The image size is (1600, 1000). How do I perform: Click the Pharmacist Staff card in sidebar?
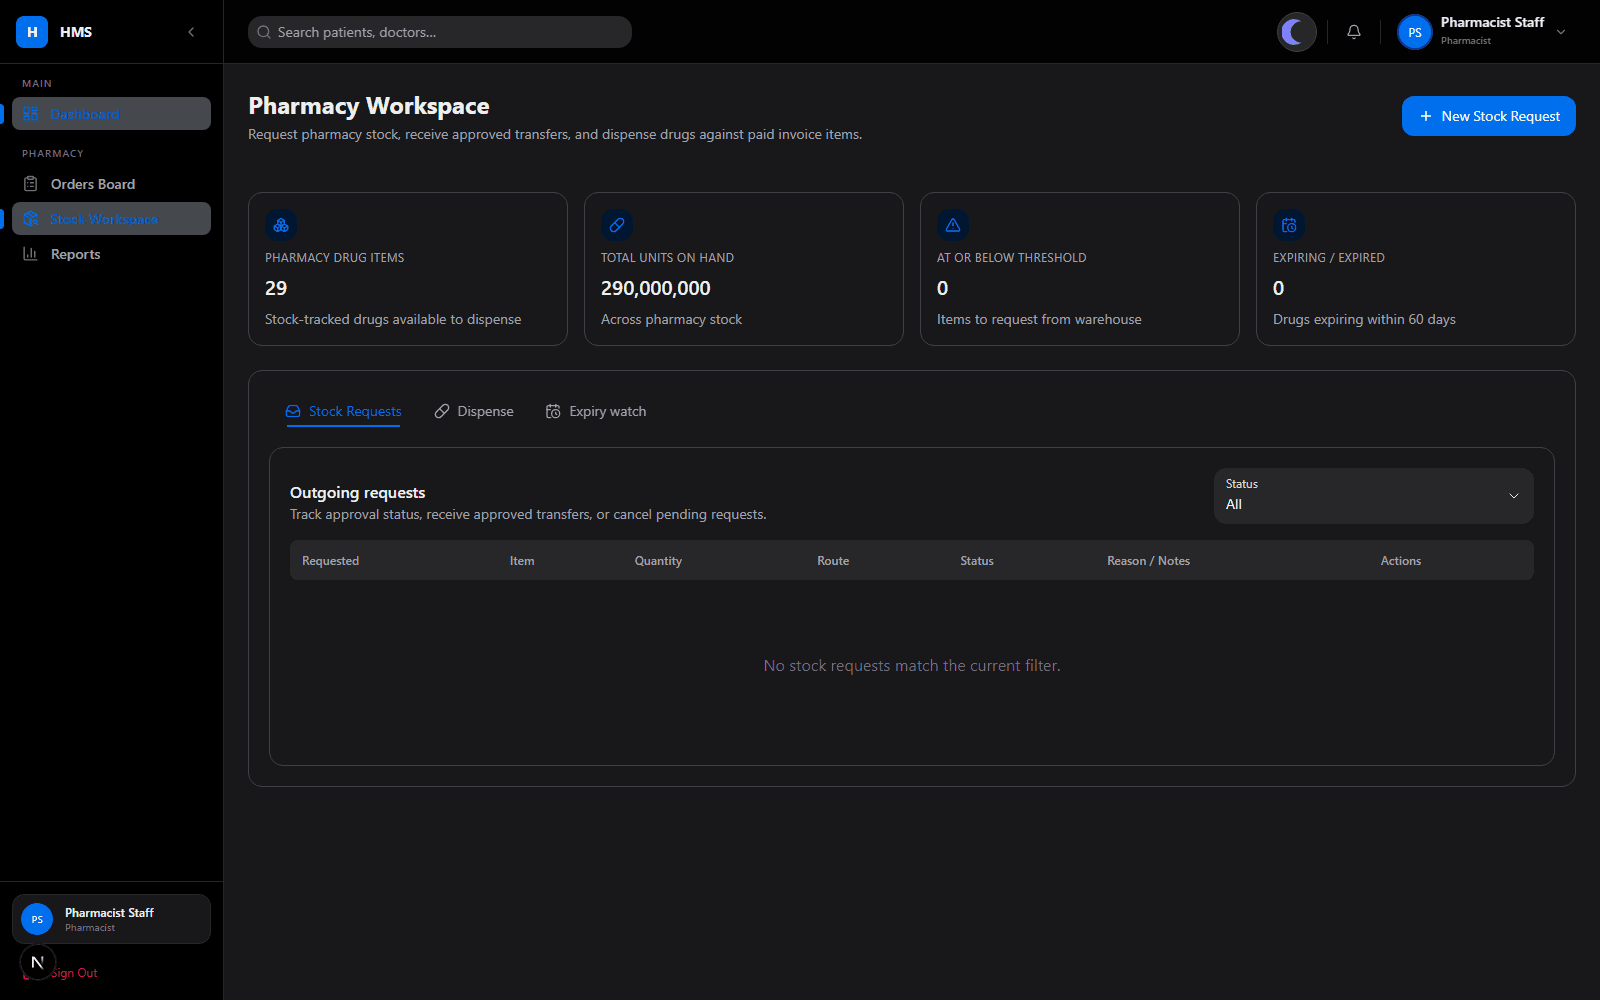[111, 919]
